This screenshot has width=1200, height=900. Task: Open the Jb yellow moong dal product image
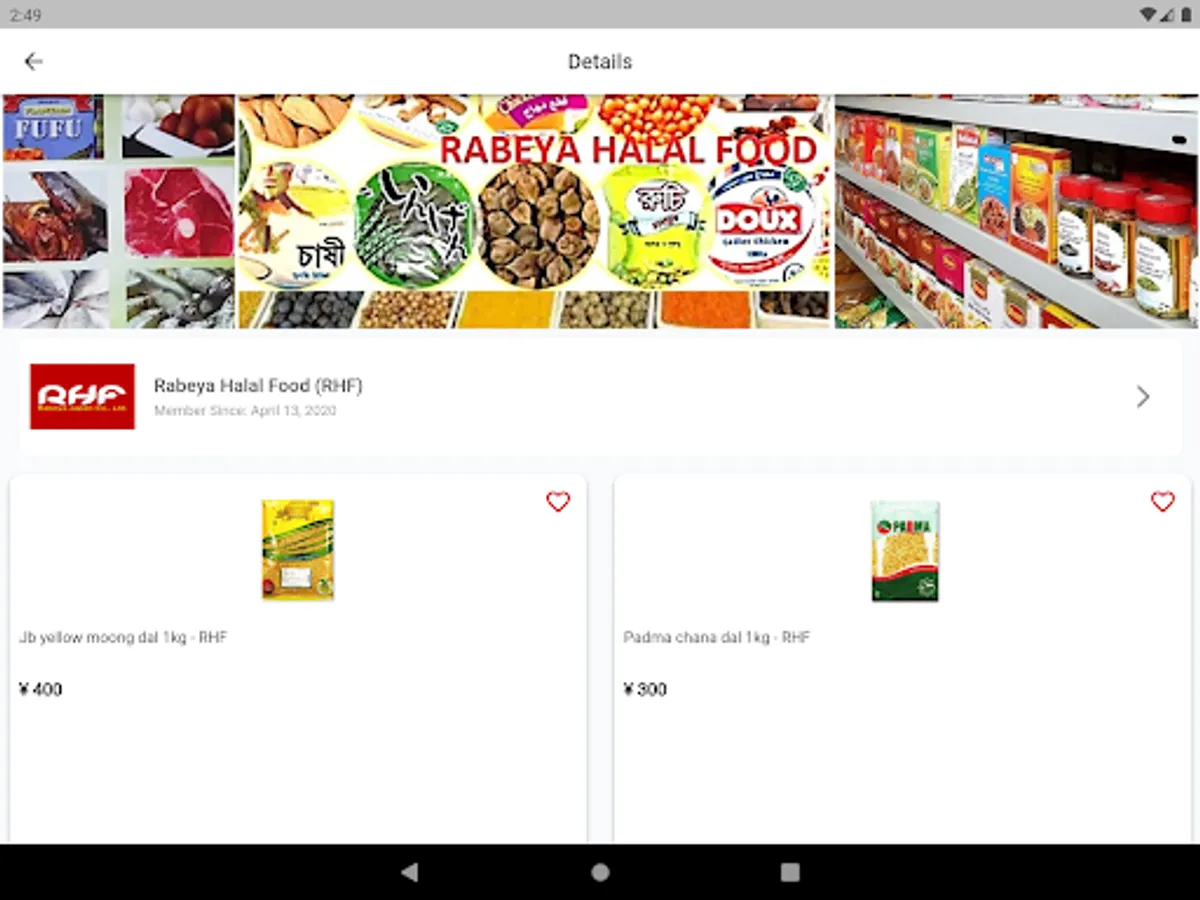298,550
